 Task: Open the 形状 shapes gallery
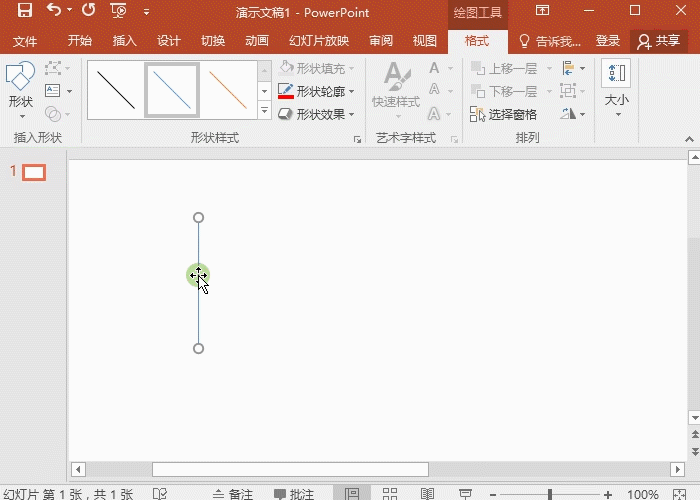[x=20, y=90]
